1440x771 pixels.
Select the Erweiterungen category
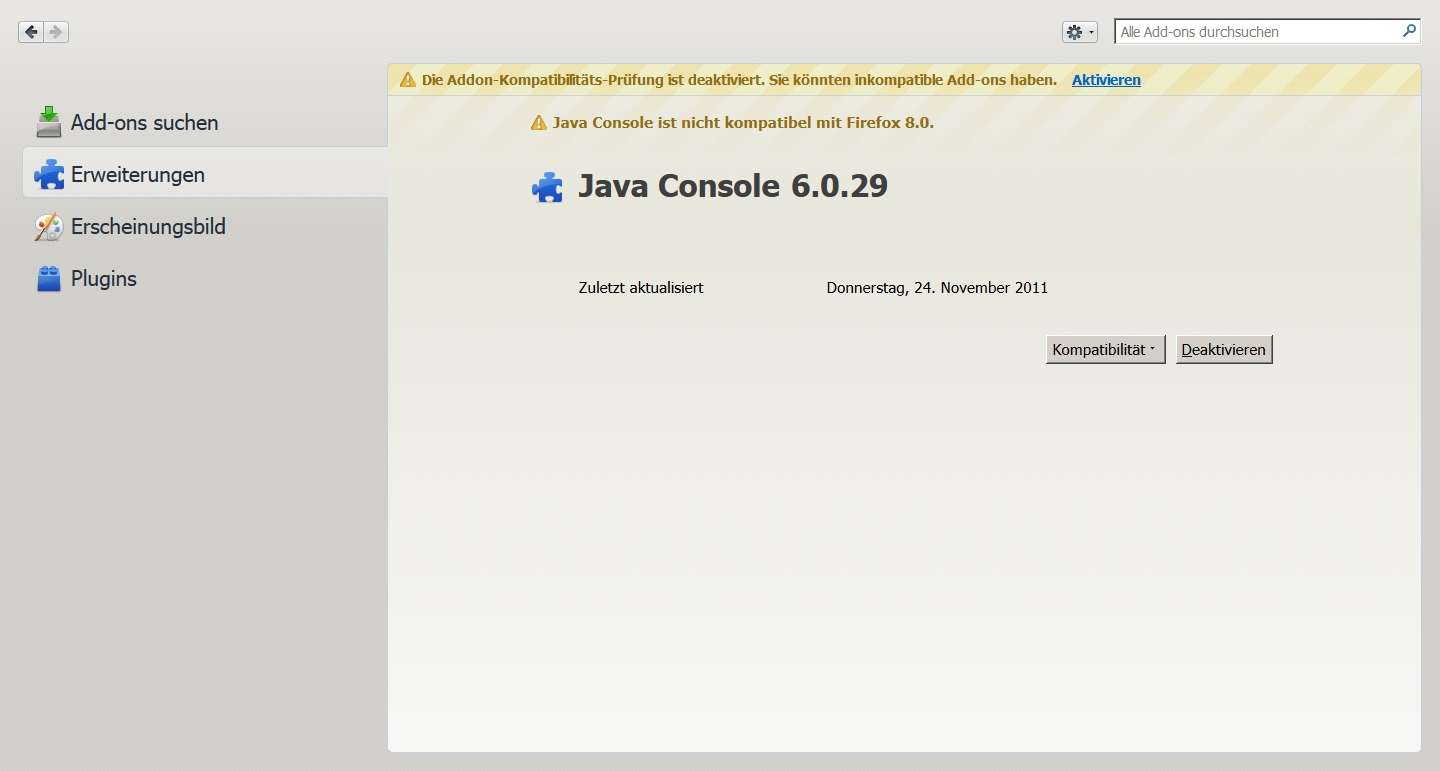205,174
